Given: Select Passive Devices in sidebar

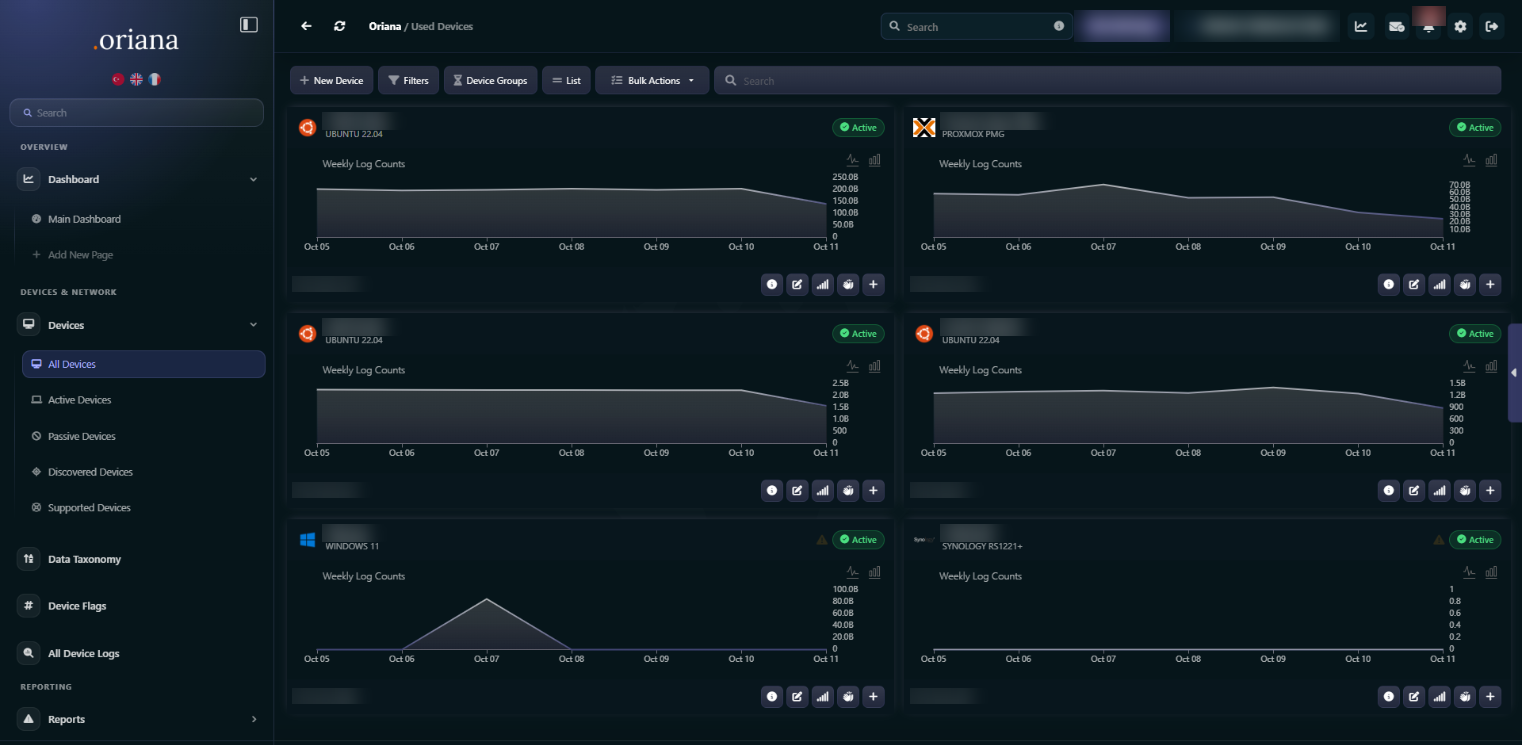Looking at the screenshot, I should click(82, 436).
